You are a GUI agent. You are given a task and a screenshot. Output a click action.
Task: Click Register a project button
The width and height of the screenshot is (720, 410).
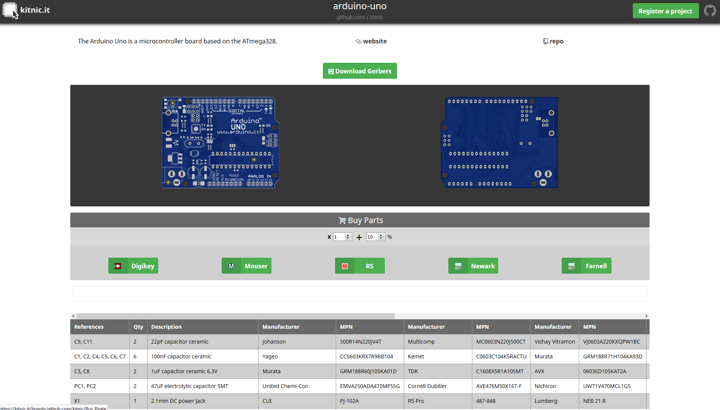(665, 11)
